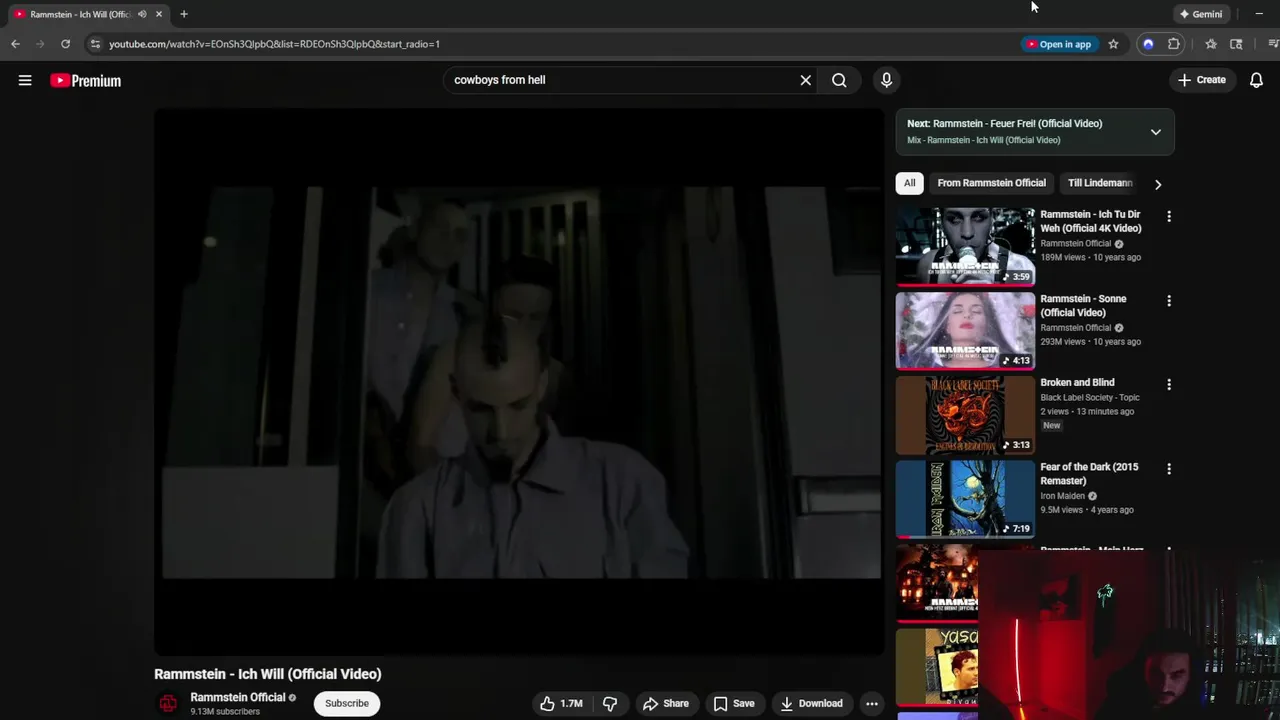The width and height of the screenshot is (1280, 720).
Task: Open the YouTube guide hamburger menu
Action: click(x=25, y=80)
